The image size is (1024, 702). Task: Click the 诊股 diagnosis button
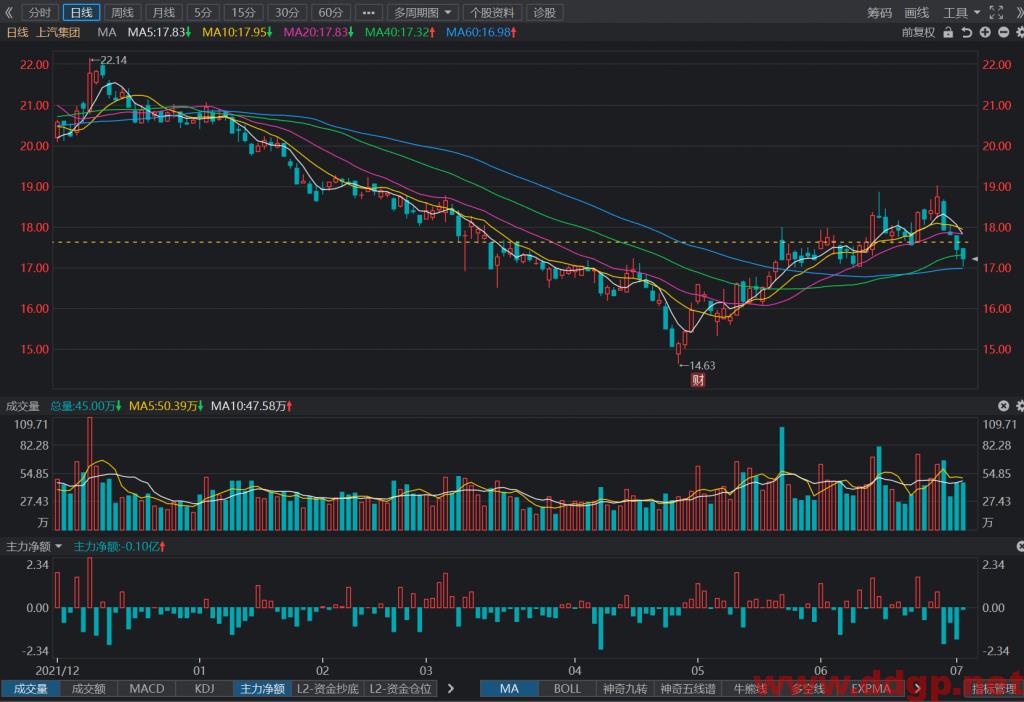(x=545, y=13)
